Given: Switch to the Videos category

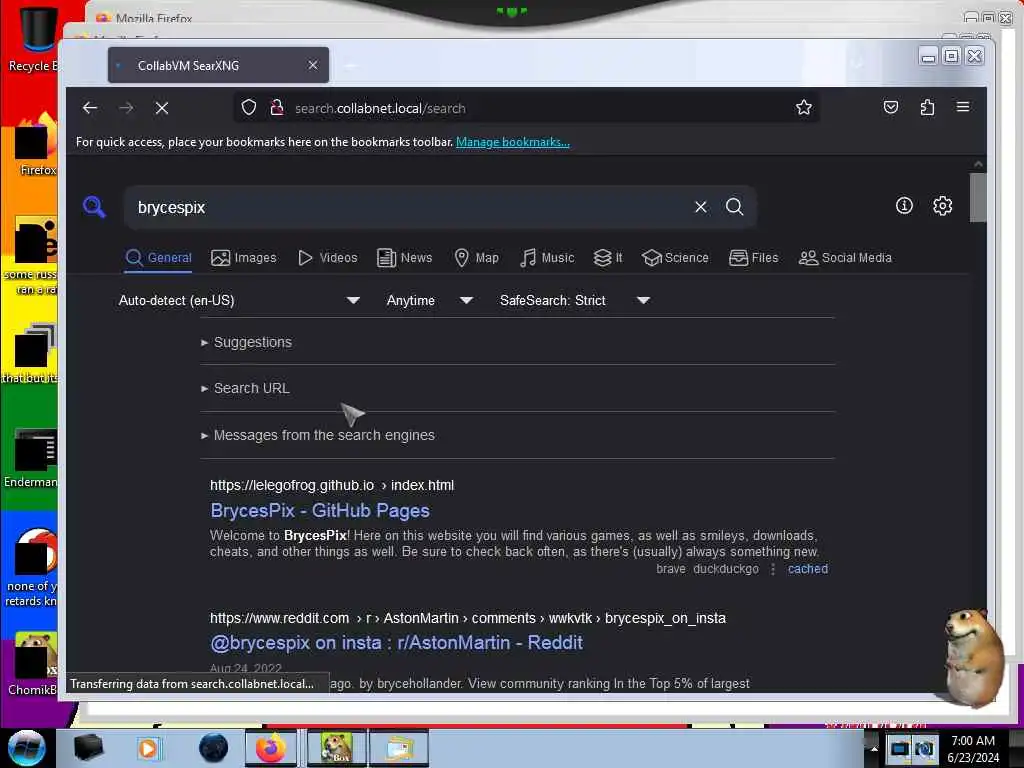Looking at the screenshot, I should pos(327,258).
